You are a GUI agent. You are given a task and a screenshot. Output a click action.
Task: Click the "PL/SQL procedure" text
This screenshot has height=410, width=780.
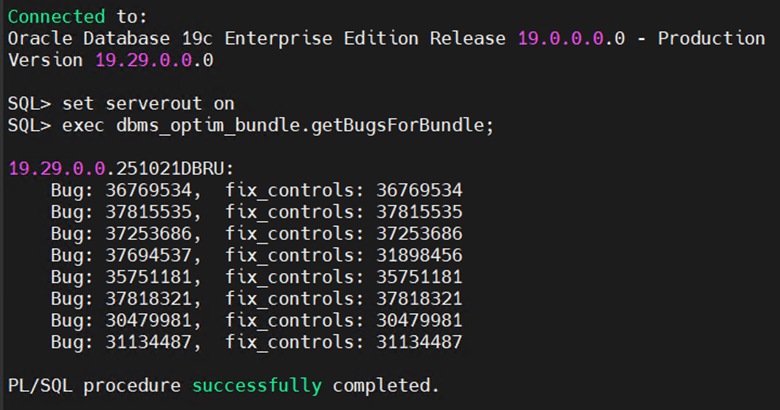click(x=94, y=385)
